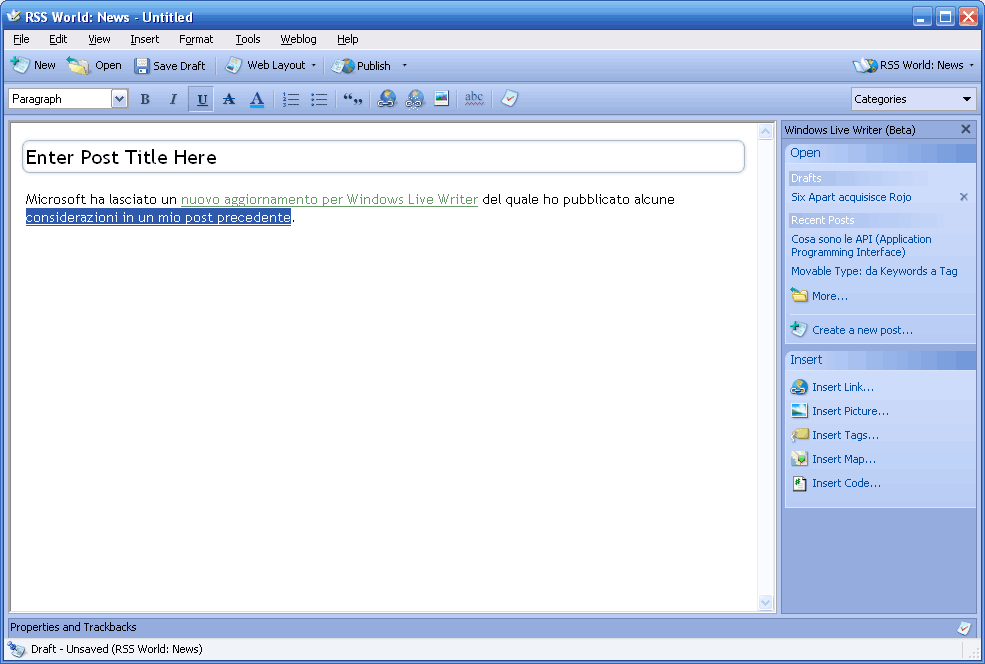Click the checkmark note icon in formatting toolbar
Screen dimensions: 985x664
509,99
